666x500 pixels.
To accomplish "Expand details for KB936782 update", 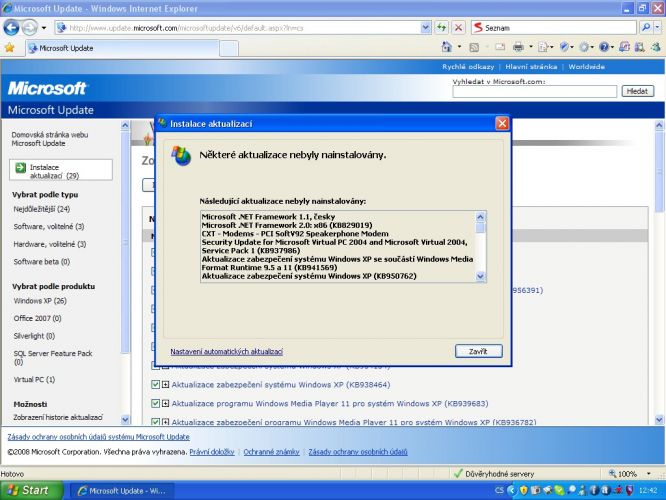I will pos(166,422).
